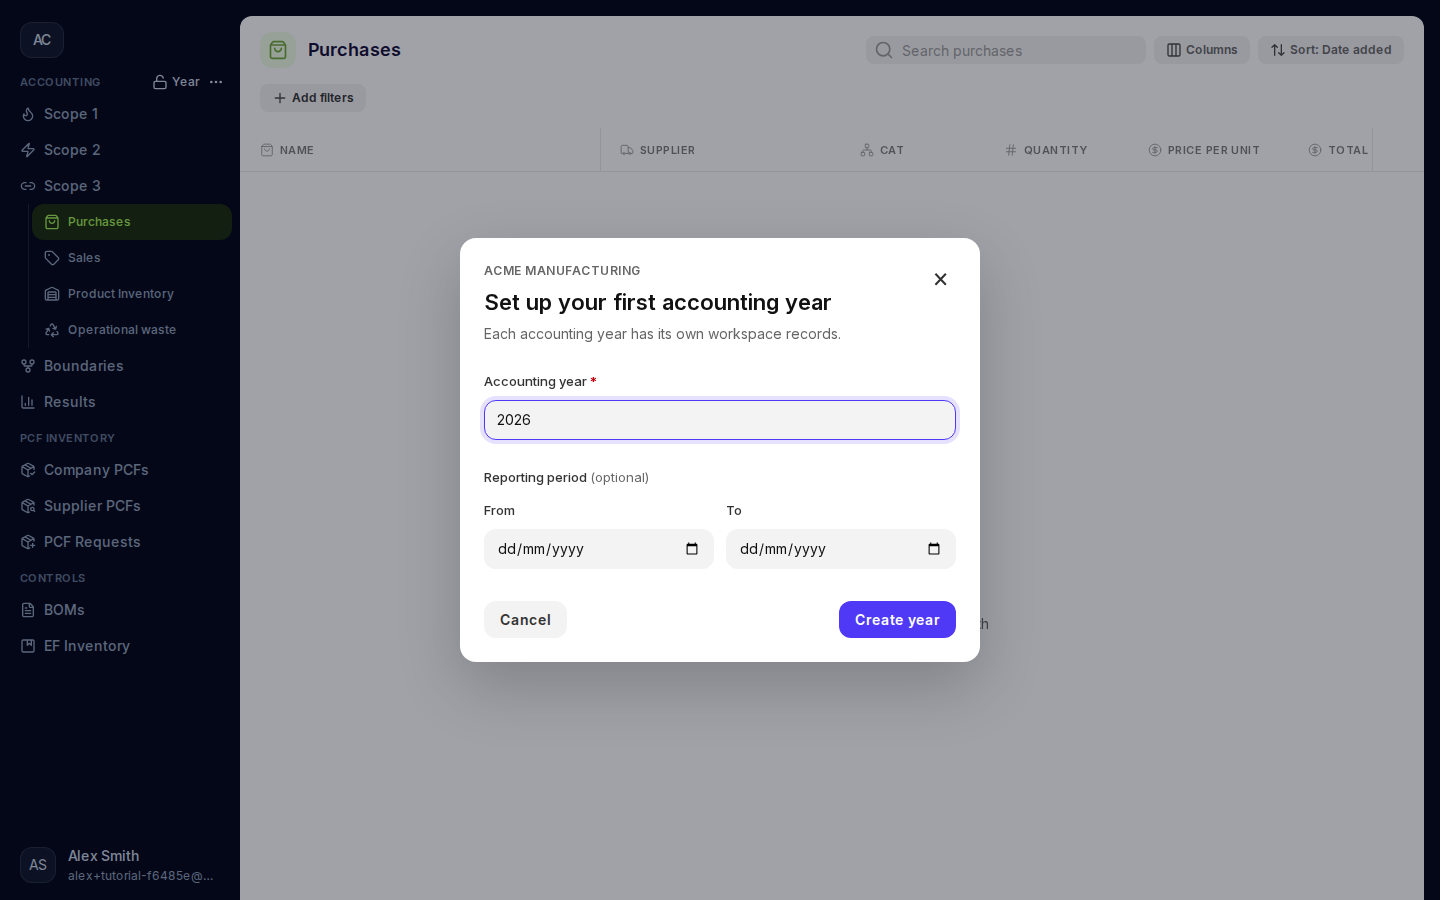This screenshot has height=900, width=1440.
Task: Open Operational waste page
Action: pos(132,330)
